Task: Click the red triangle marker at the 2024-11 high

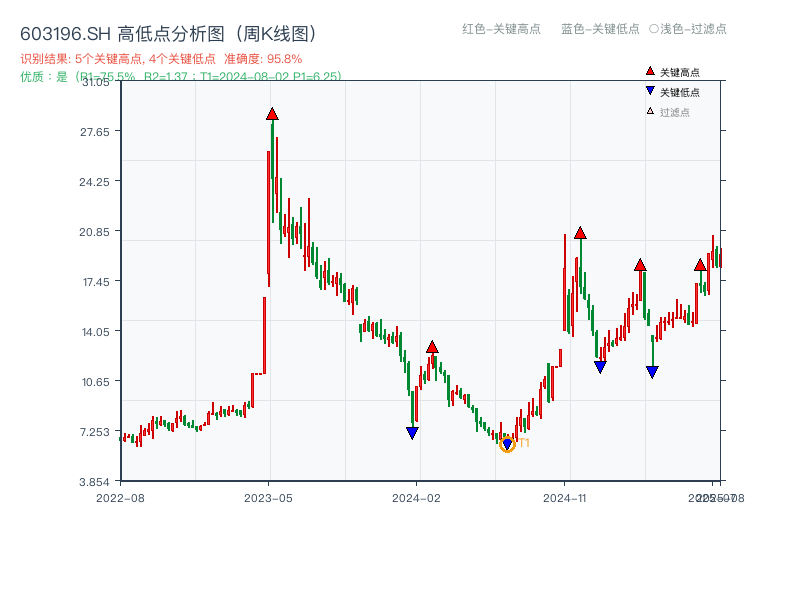Action: click(581, 232)
